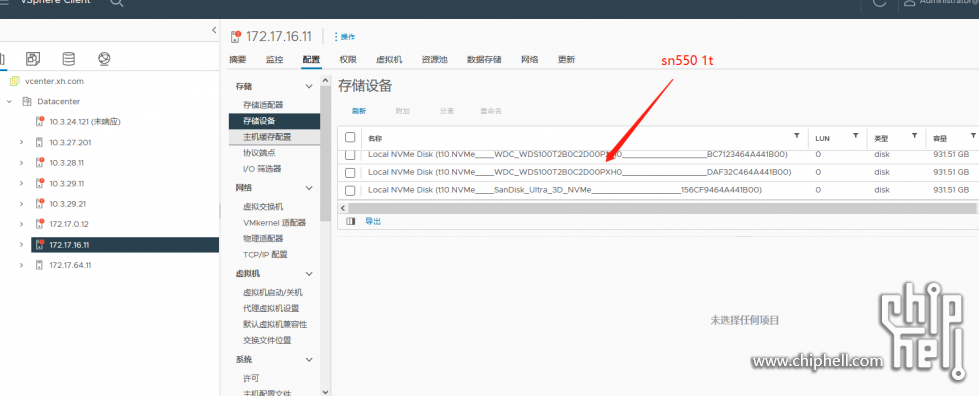Screen dimensions: 979x396
Task: Check the row ending DAF32C464A441B00
Action: pos(350,172)
